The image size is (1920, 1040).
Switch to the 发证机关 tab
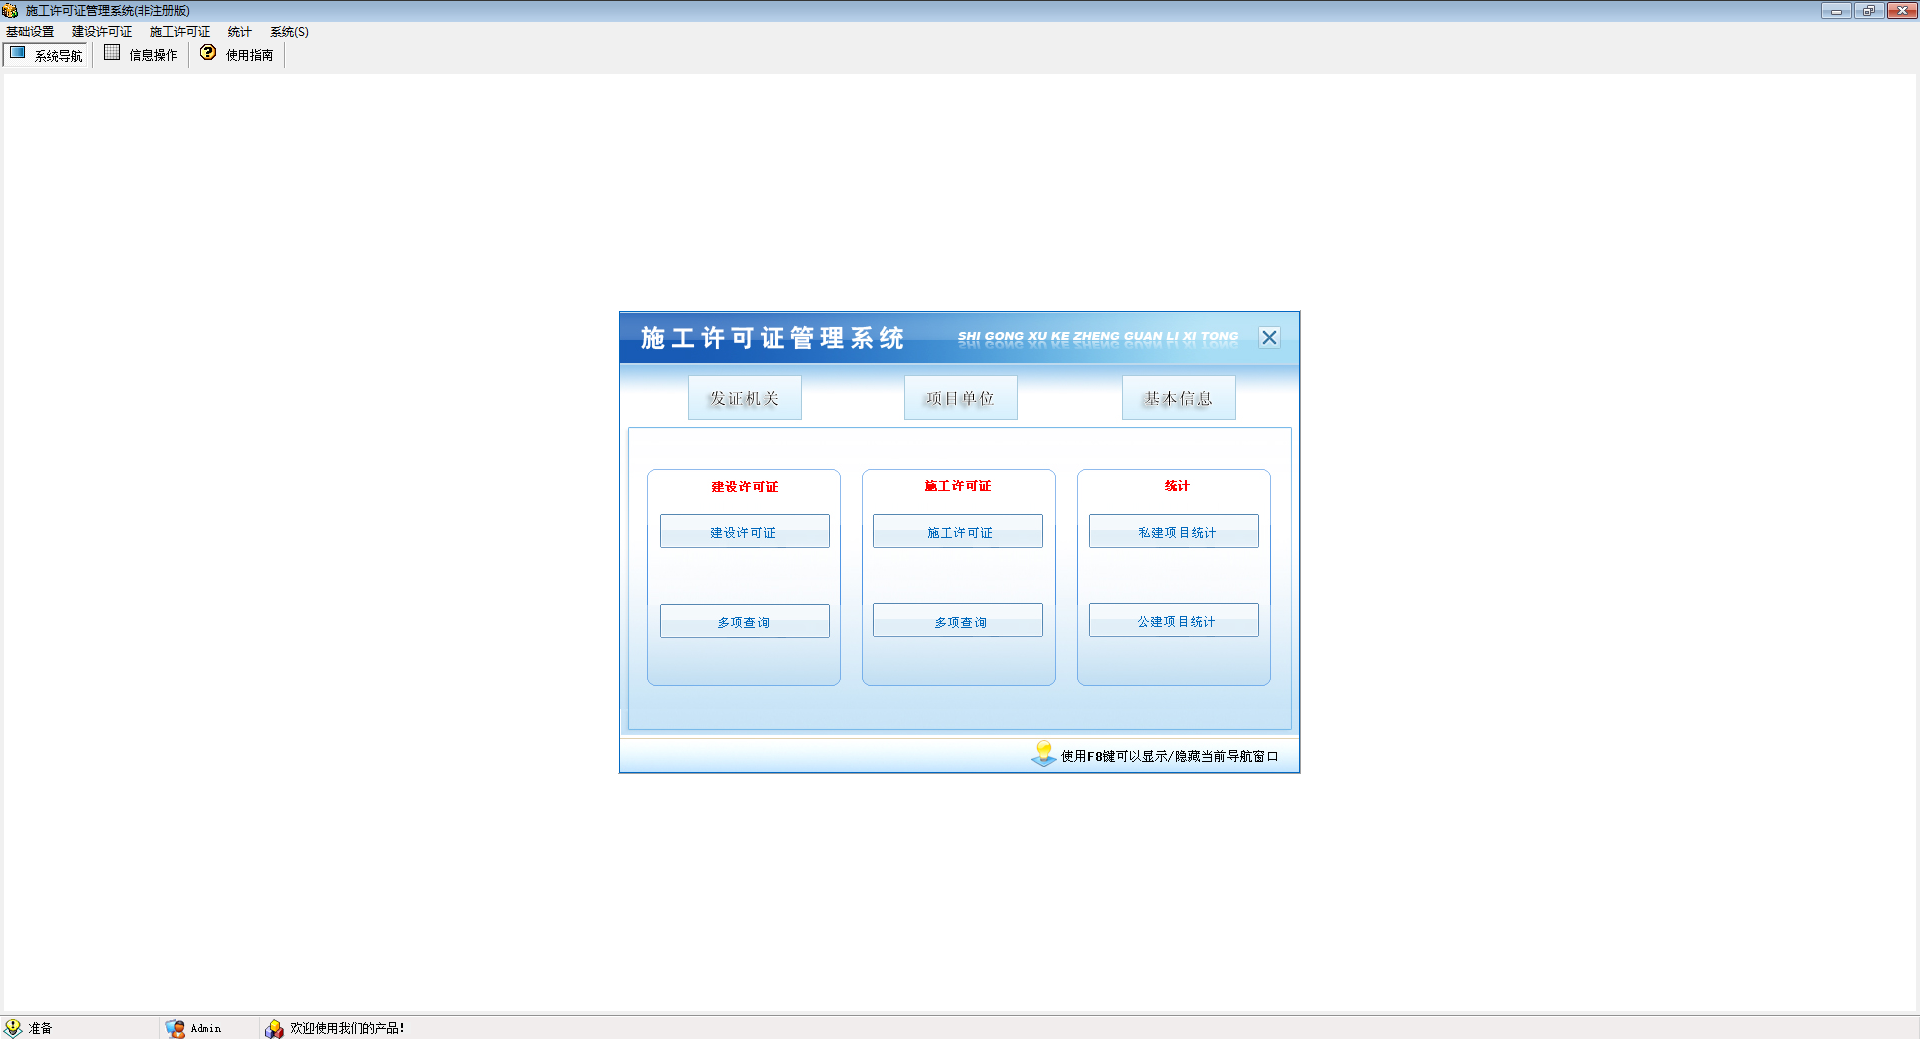click(x=745, y=398)
